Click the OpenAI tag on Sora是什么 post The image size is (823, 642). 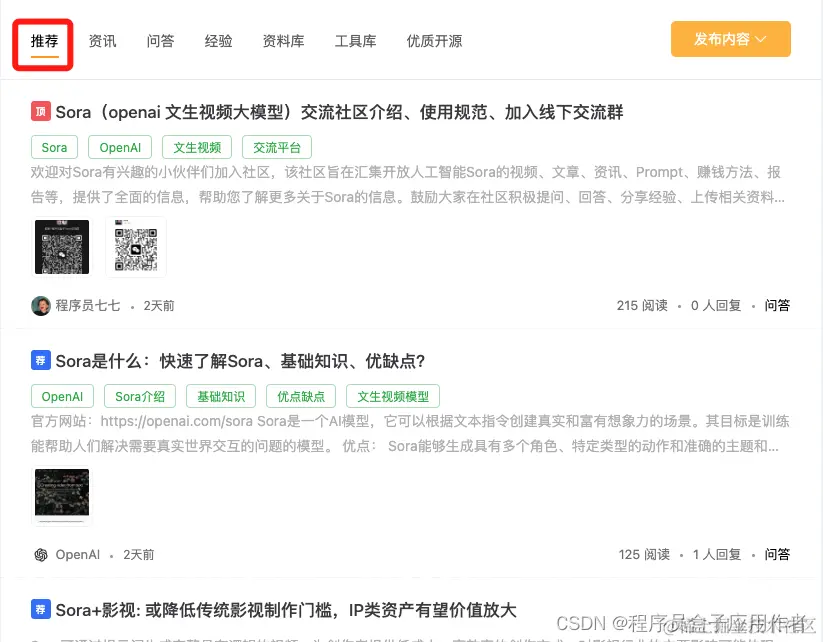point(62,396)
